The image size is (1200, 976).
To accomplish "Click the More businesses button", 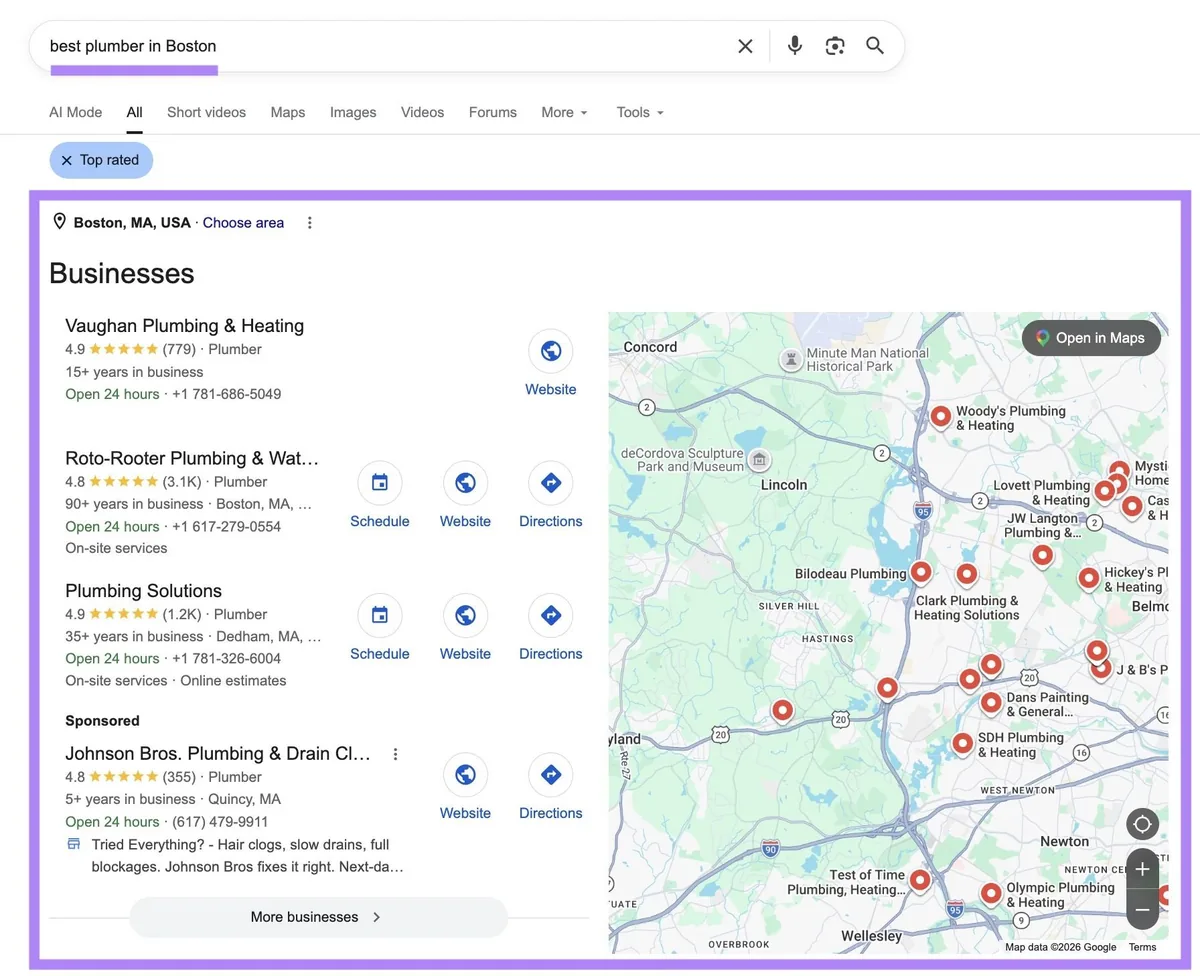I will (318, 917).
